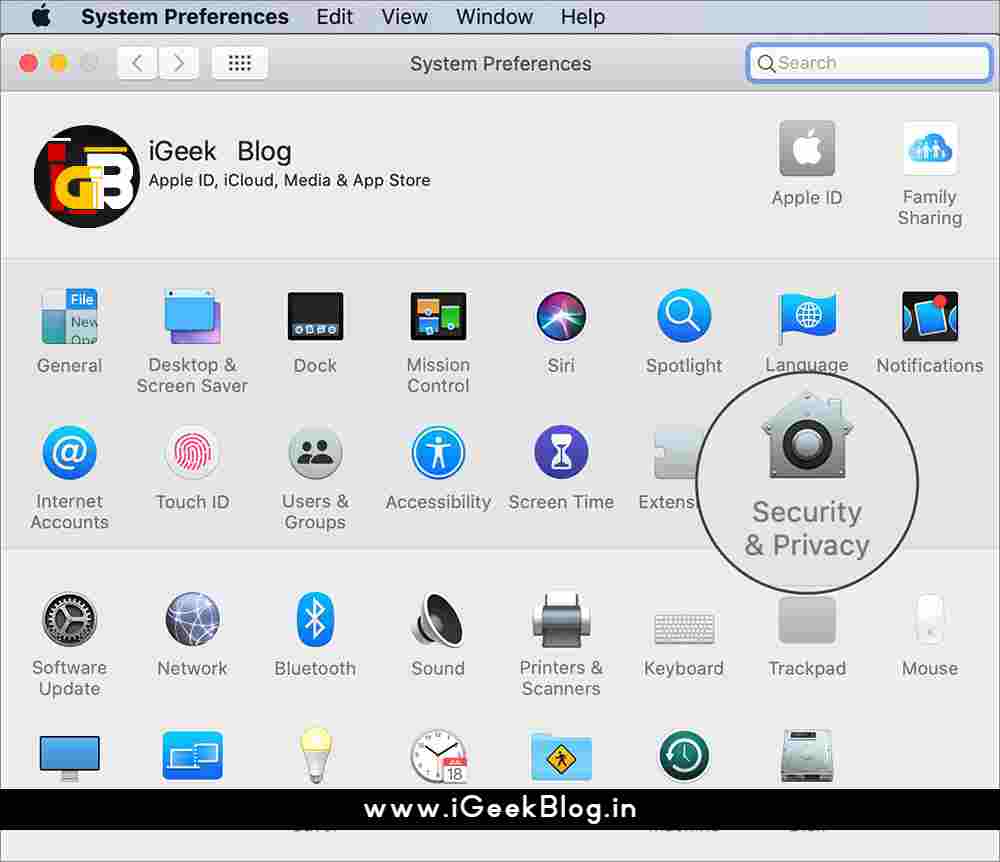
Task: Open the Energy Saver light bulb icon
Action: [x=315, y=756]
